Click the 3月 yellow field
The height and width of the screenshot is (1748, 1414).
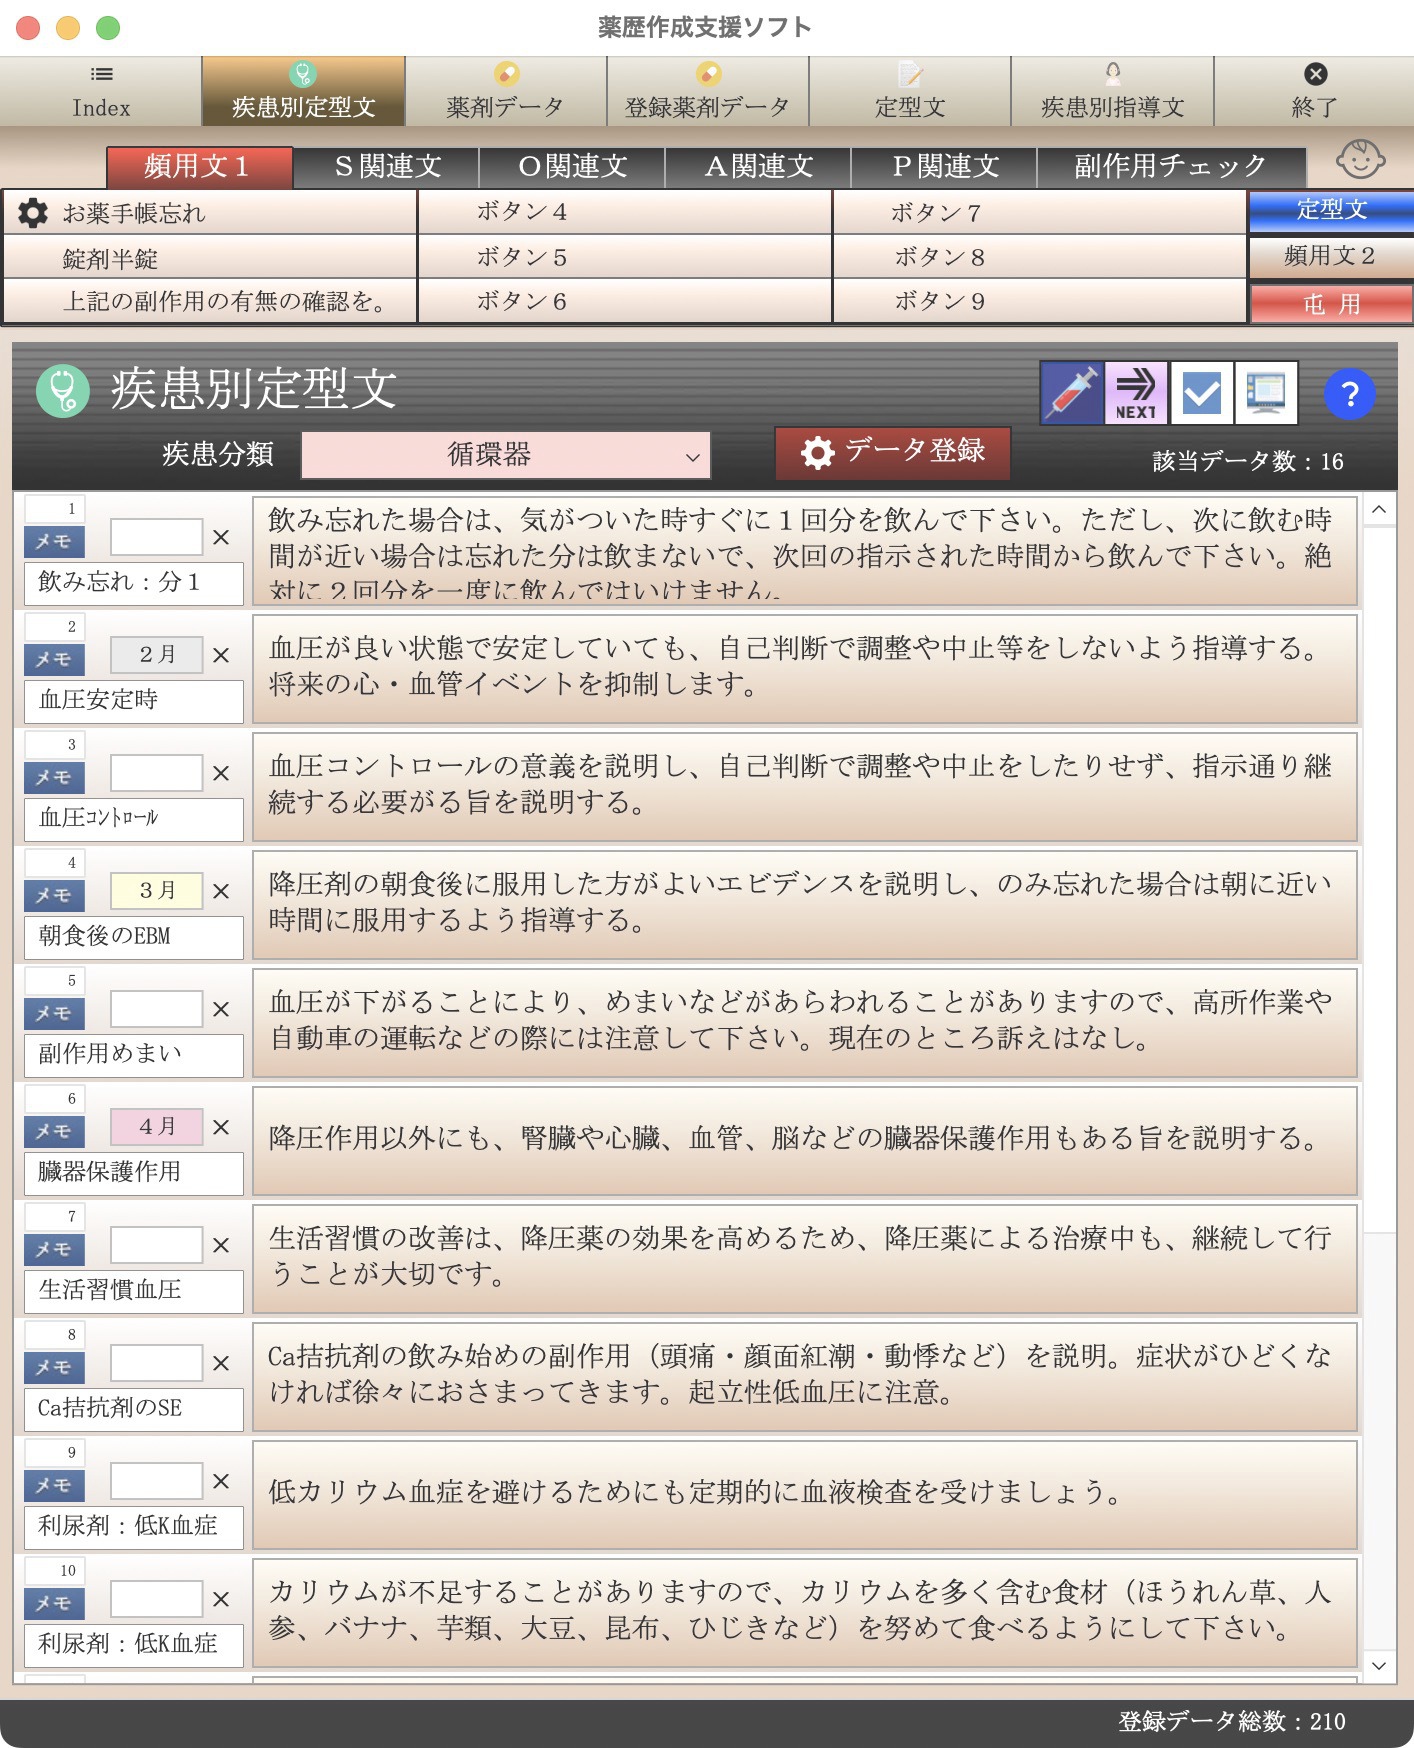(156, 890)
